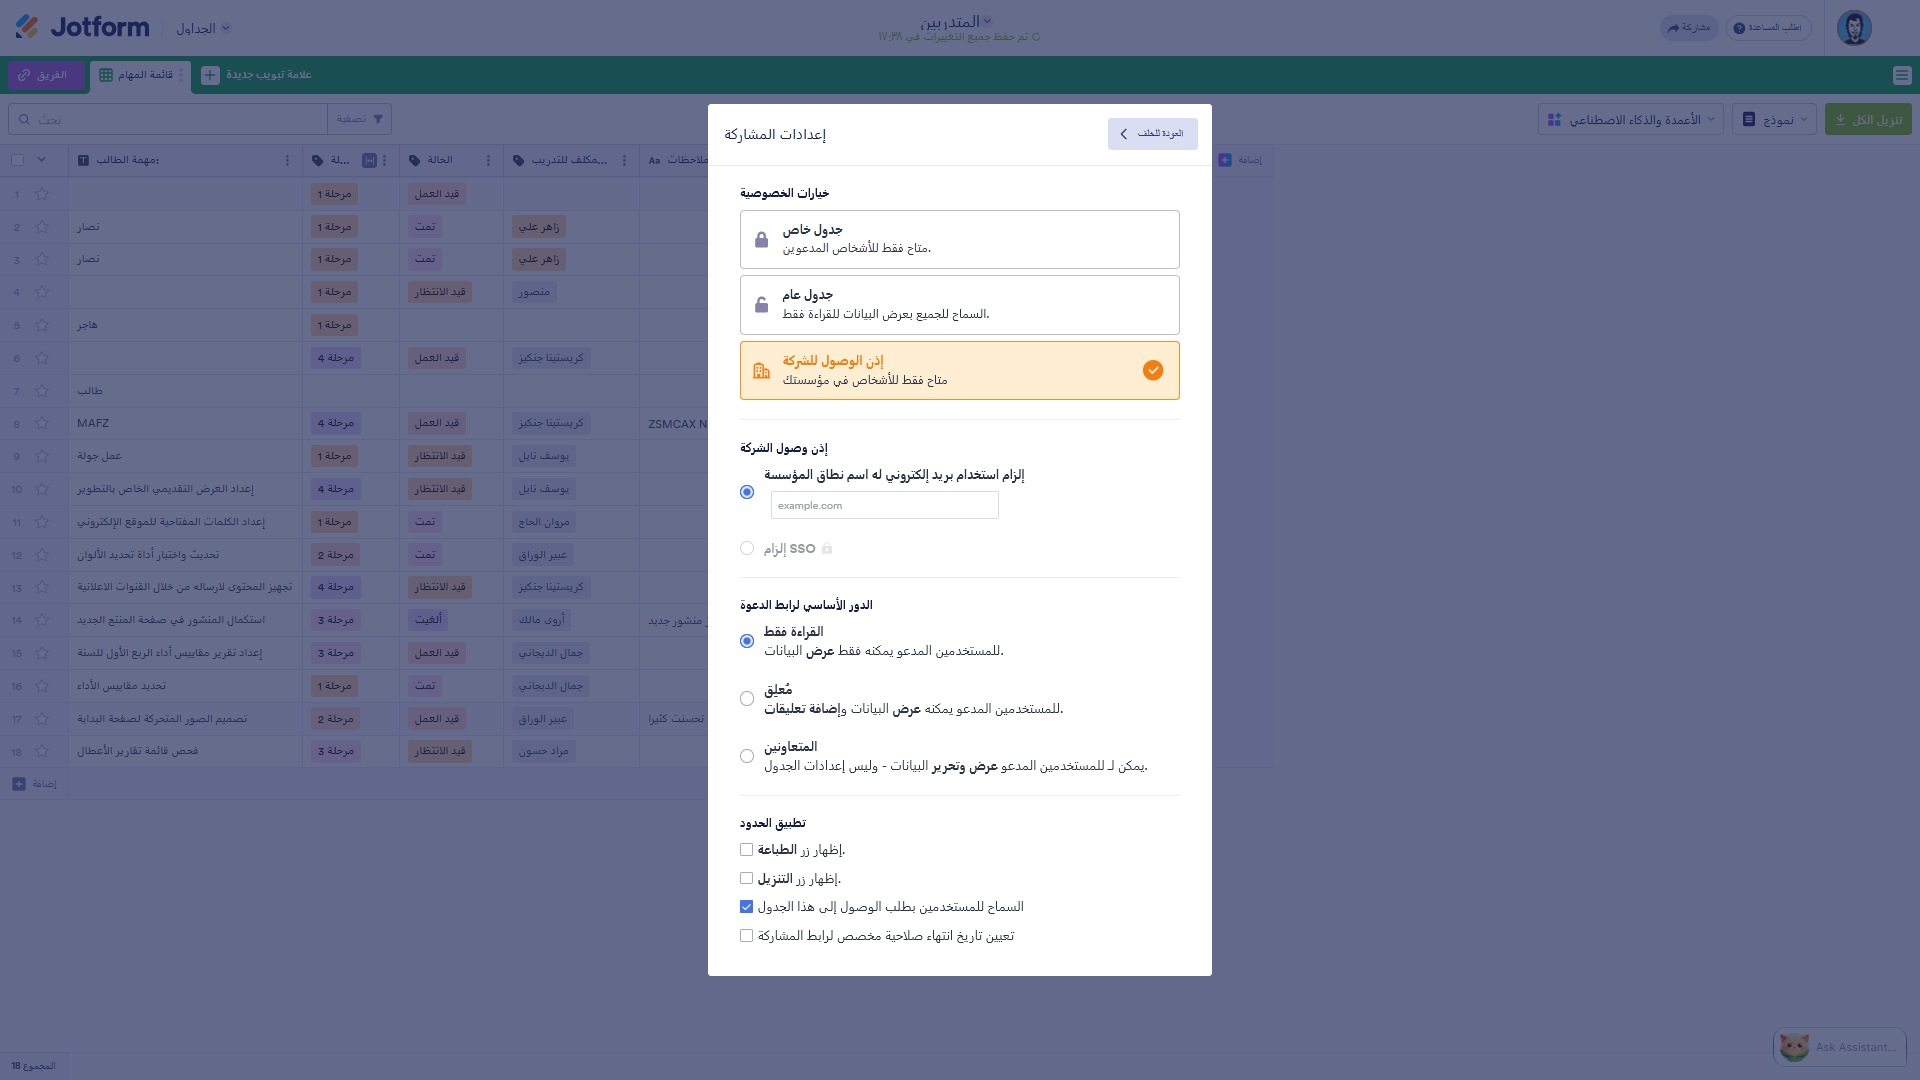
Task: Click the orange checkmark on company access
Action: tap(1153, 371)
